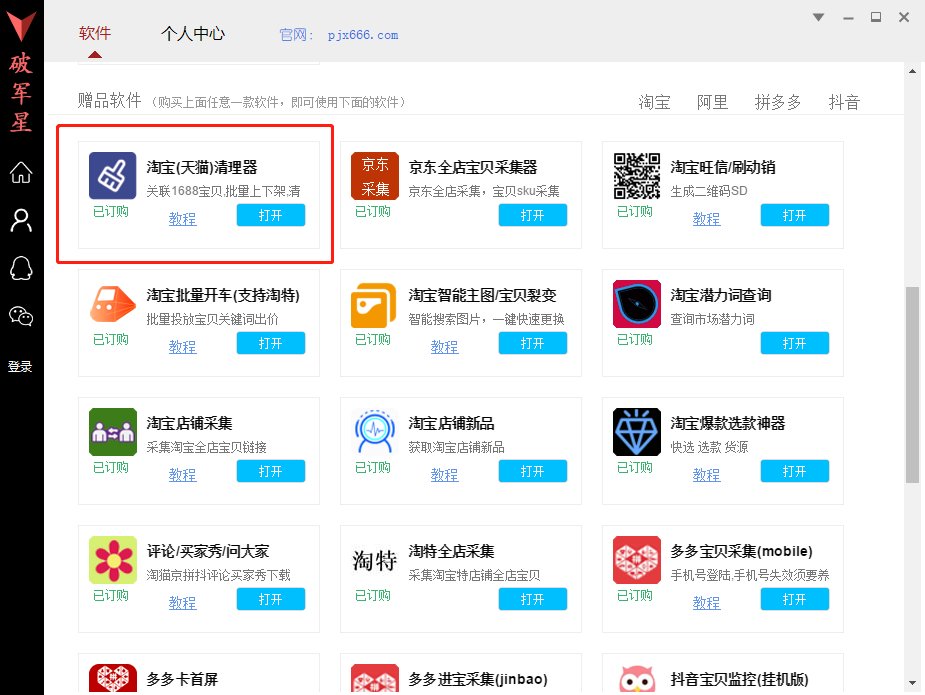Open 淘宝店铺新品 with 打开 button
Viewport: 925px width, 695px height.
pyautogui.click(x=533, y=471)
